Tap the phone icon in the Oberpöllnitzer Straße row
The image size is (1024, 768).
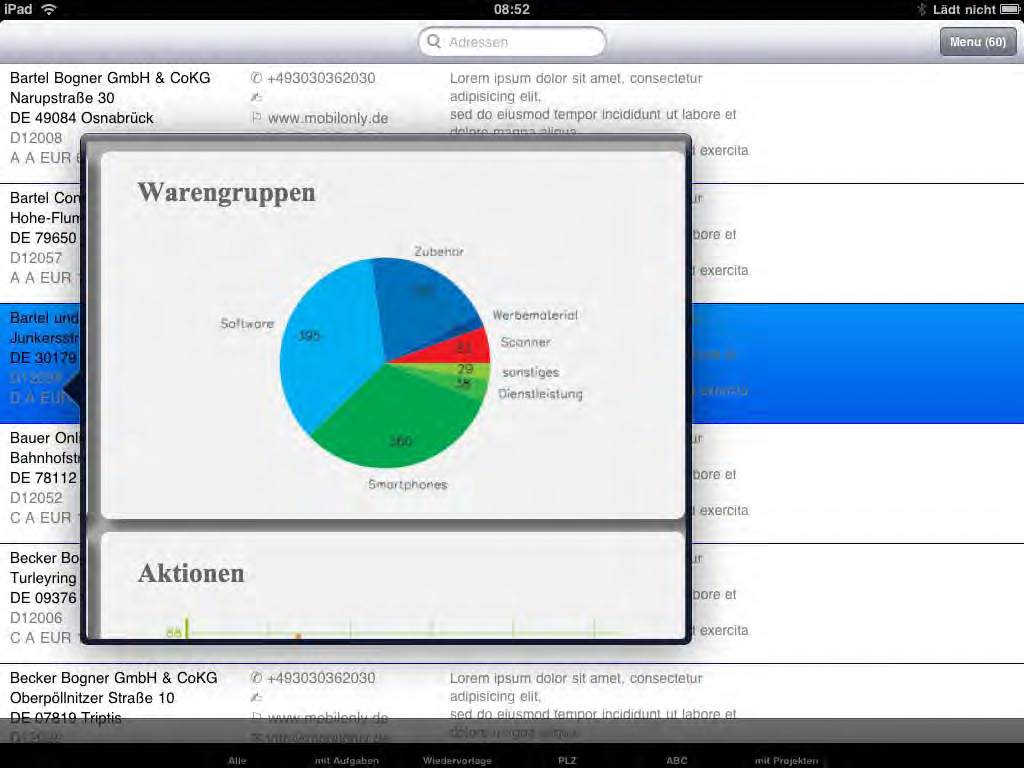[x=256, y=678]
